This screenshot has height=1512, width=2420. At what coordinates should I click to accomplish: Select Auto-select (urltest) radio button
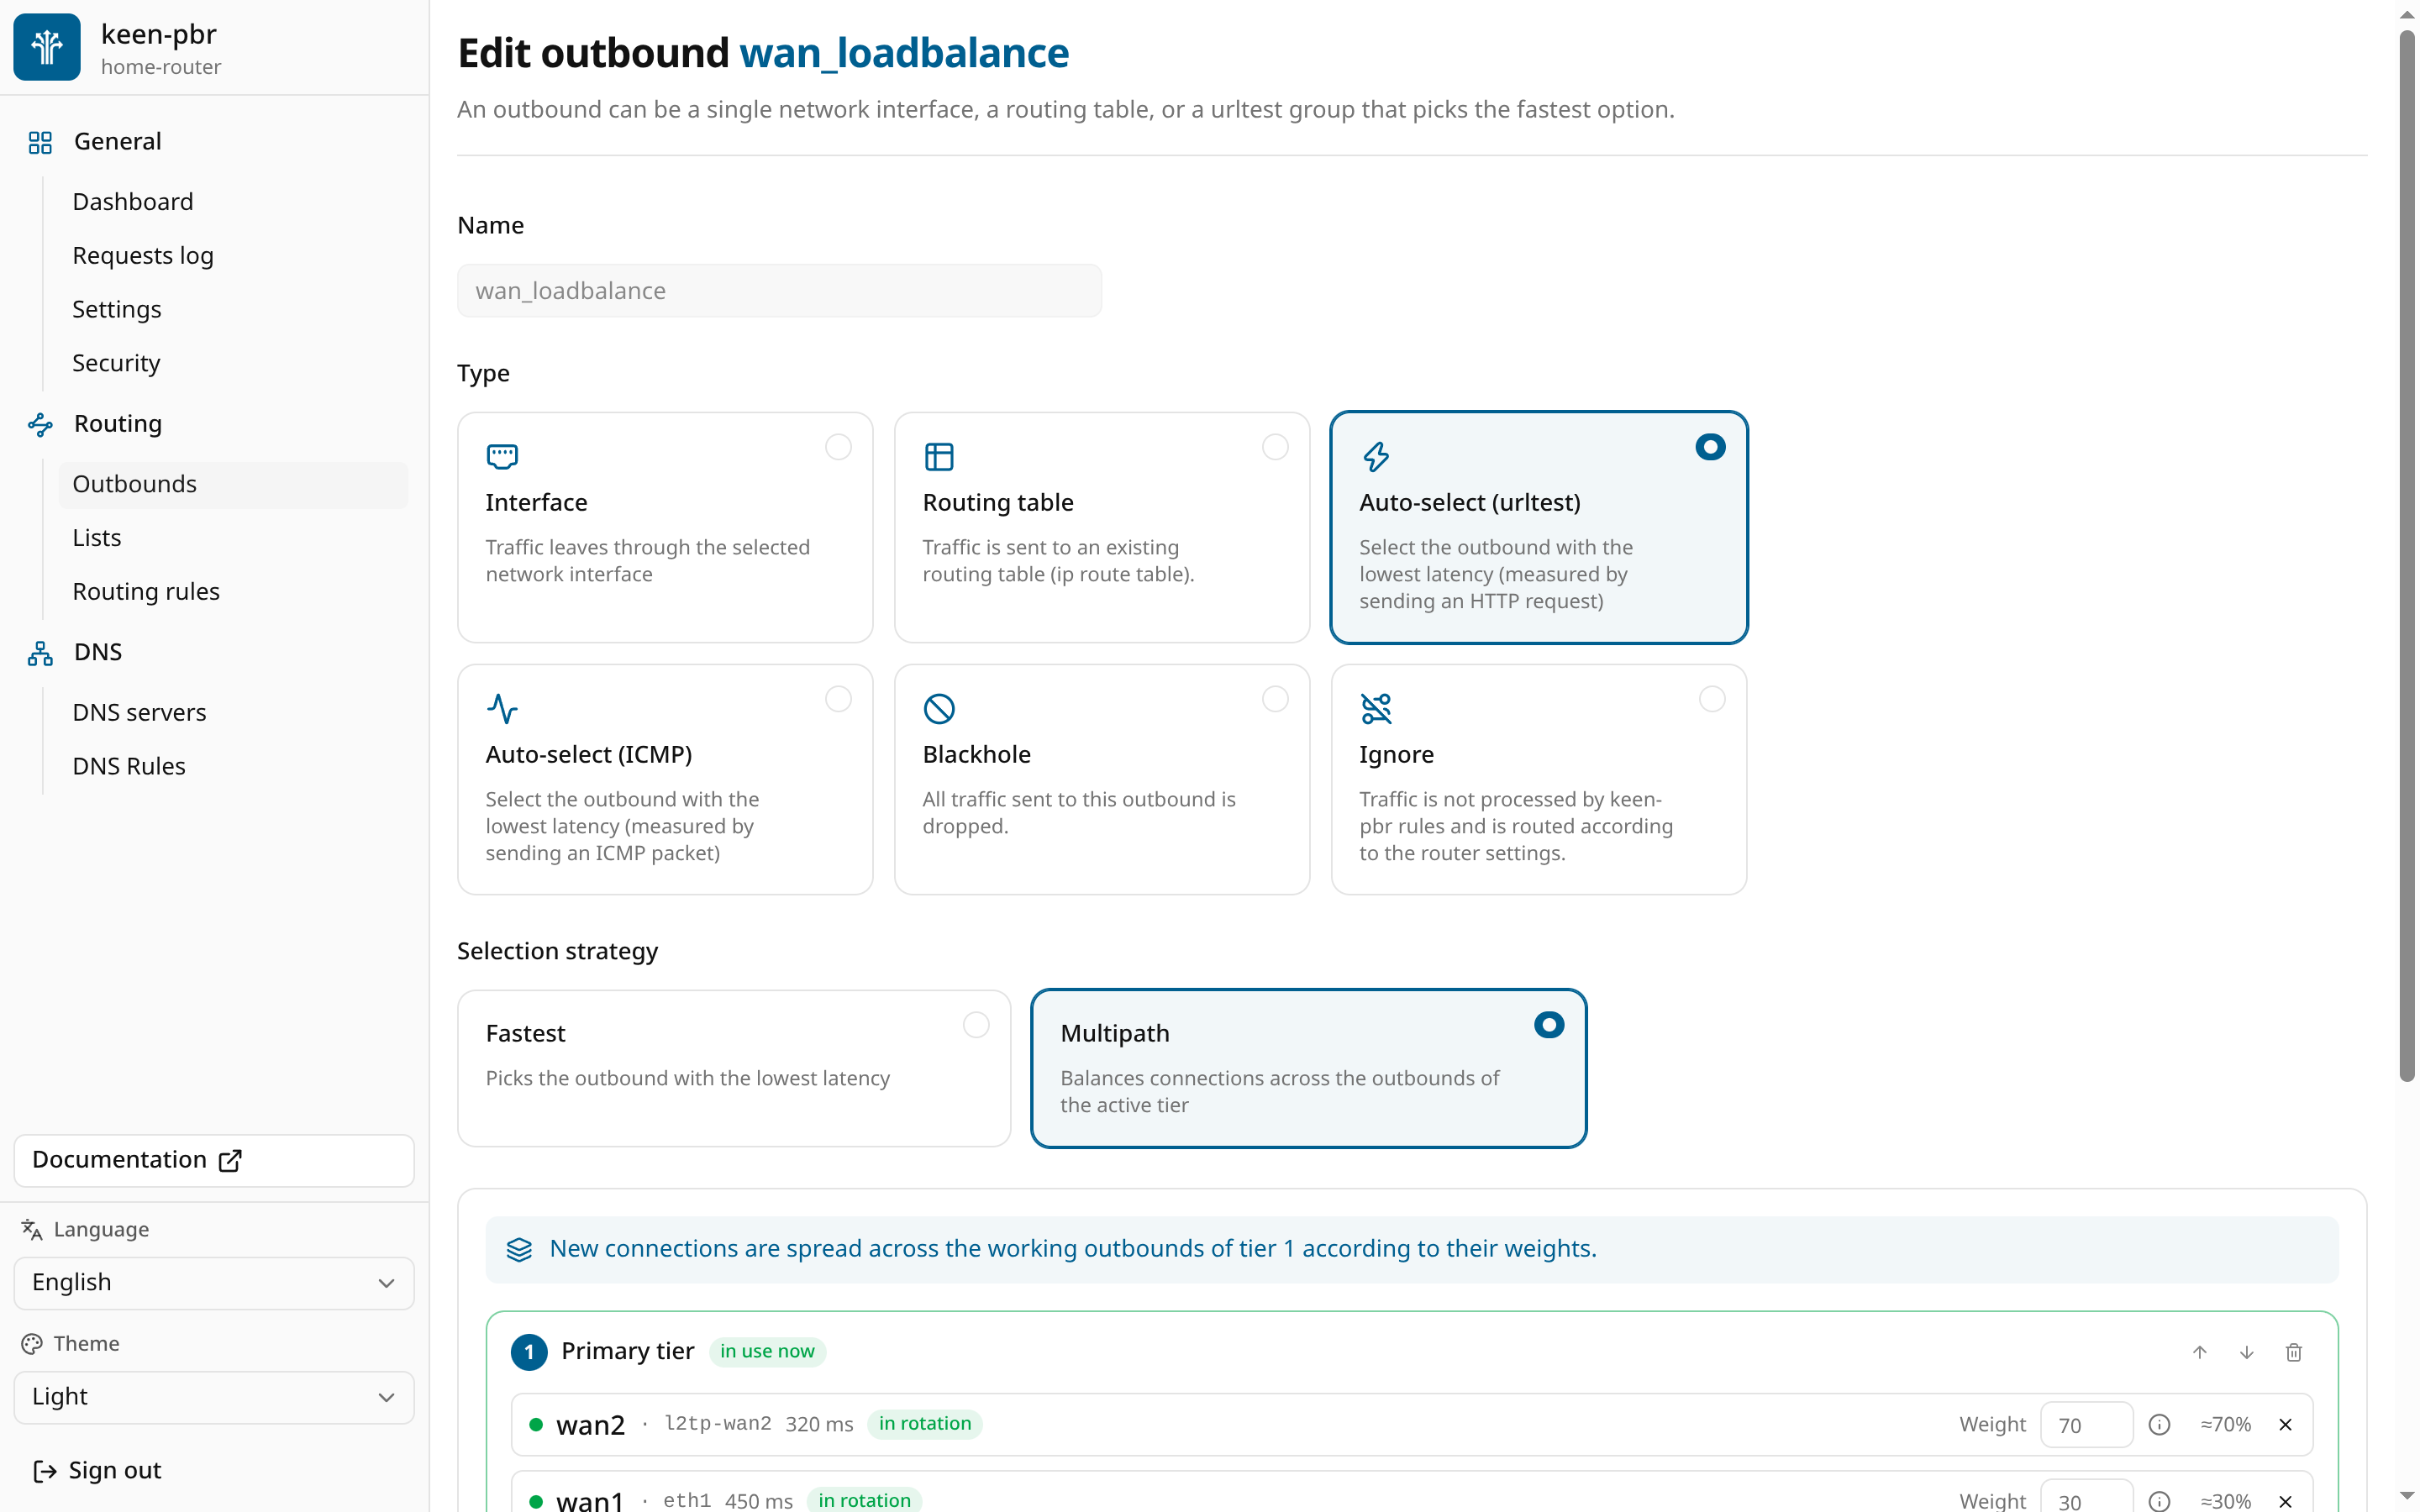[x=1710, y=447]
